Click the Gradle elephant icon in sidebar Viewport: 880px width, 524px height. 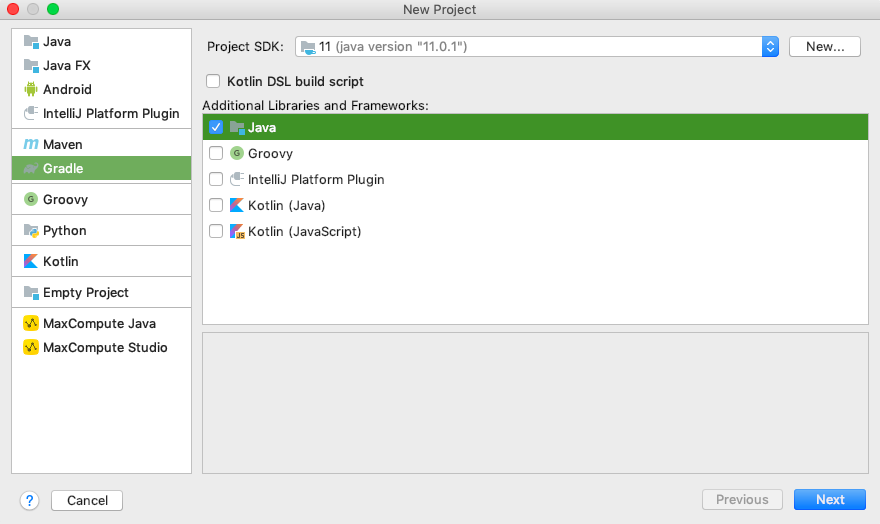pyautogui.click(x=31, y=169)
